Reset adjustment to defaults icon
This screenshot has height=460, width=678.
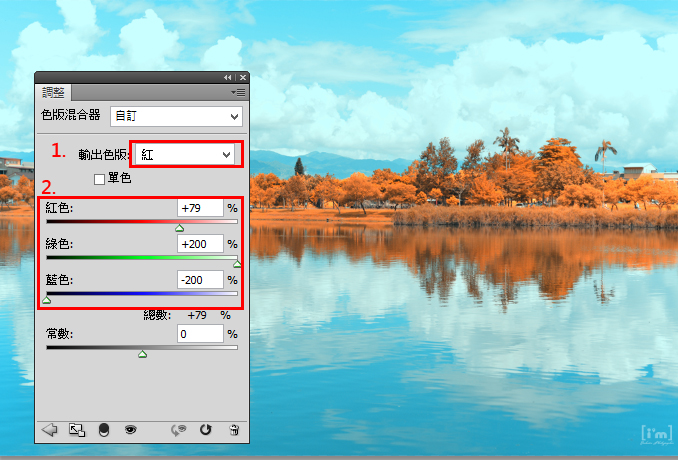click(x=205, y=429)
